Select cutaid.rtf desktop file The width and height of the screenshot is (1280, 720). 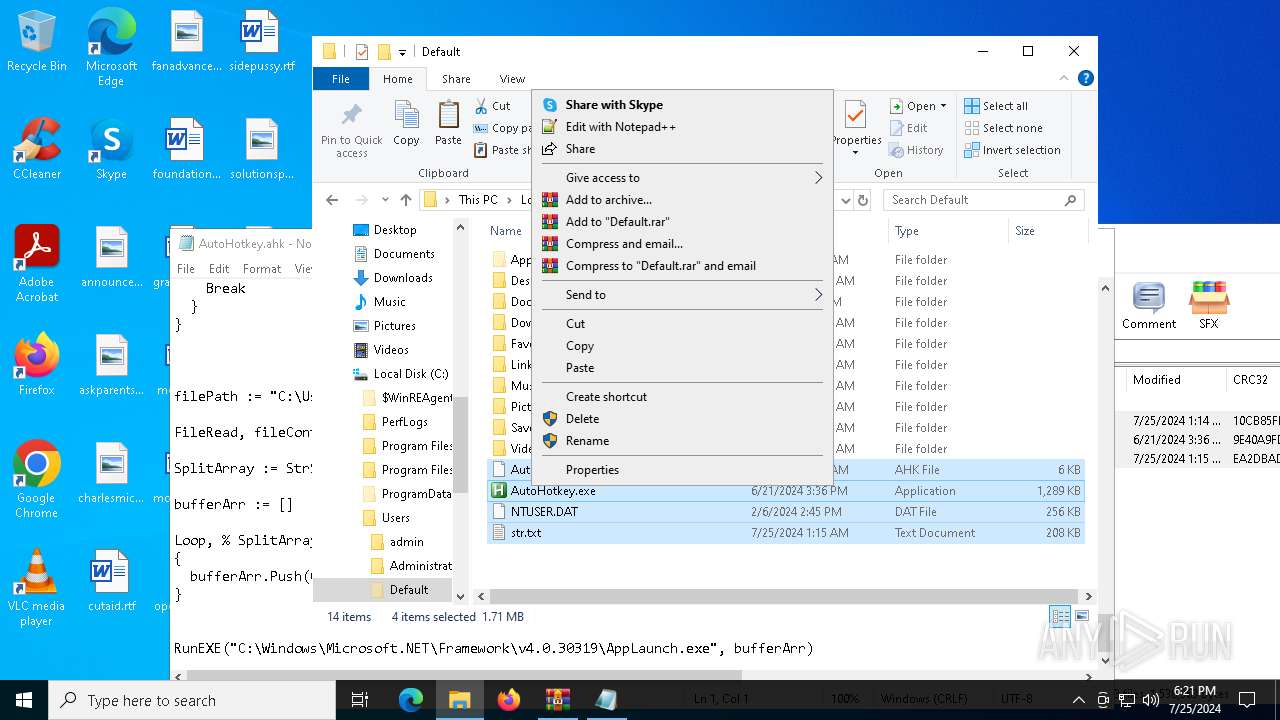pos(111,581)
